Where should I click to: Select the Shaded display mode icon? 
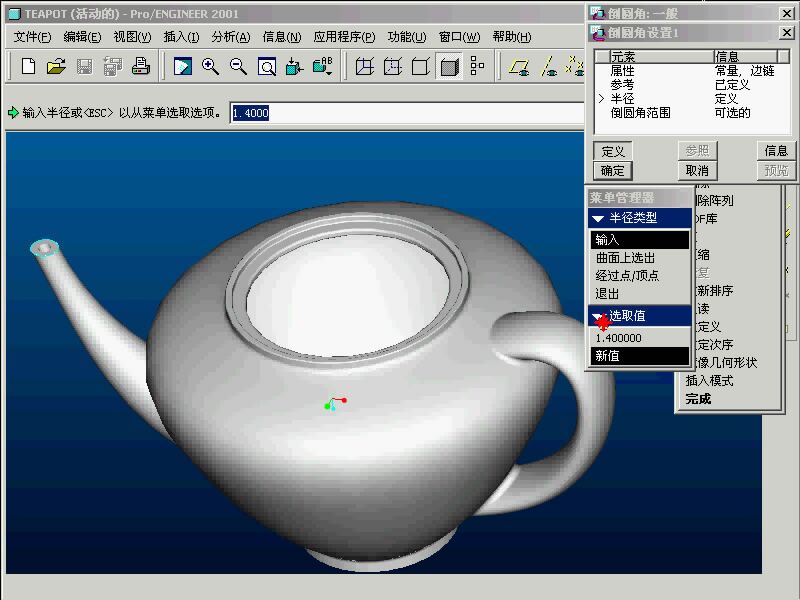449,67
